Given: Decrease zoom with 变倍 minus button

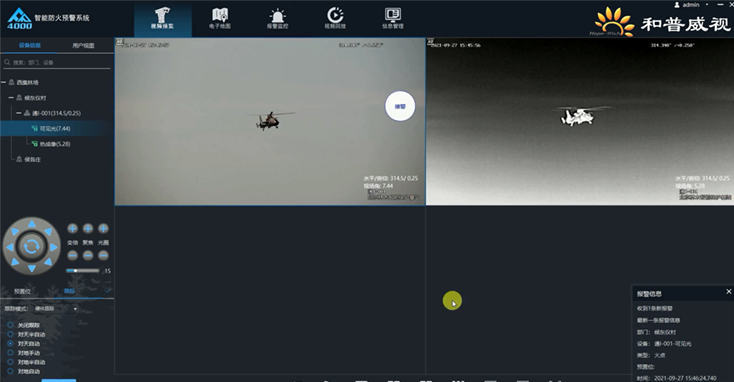Looking at the screenshot, I should 72,255.
